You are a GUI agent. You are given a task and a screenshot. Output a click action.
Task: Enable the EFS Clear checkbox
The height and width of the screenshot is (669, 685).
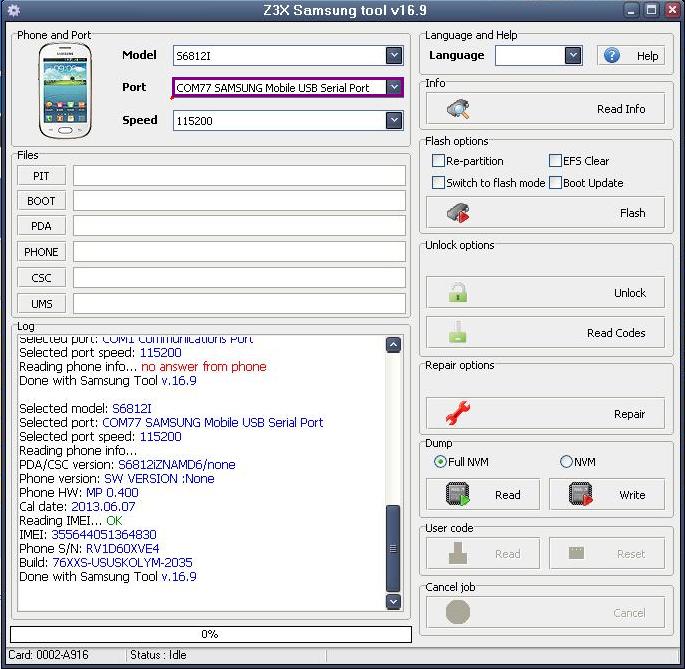point(555,161)
